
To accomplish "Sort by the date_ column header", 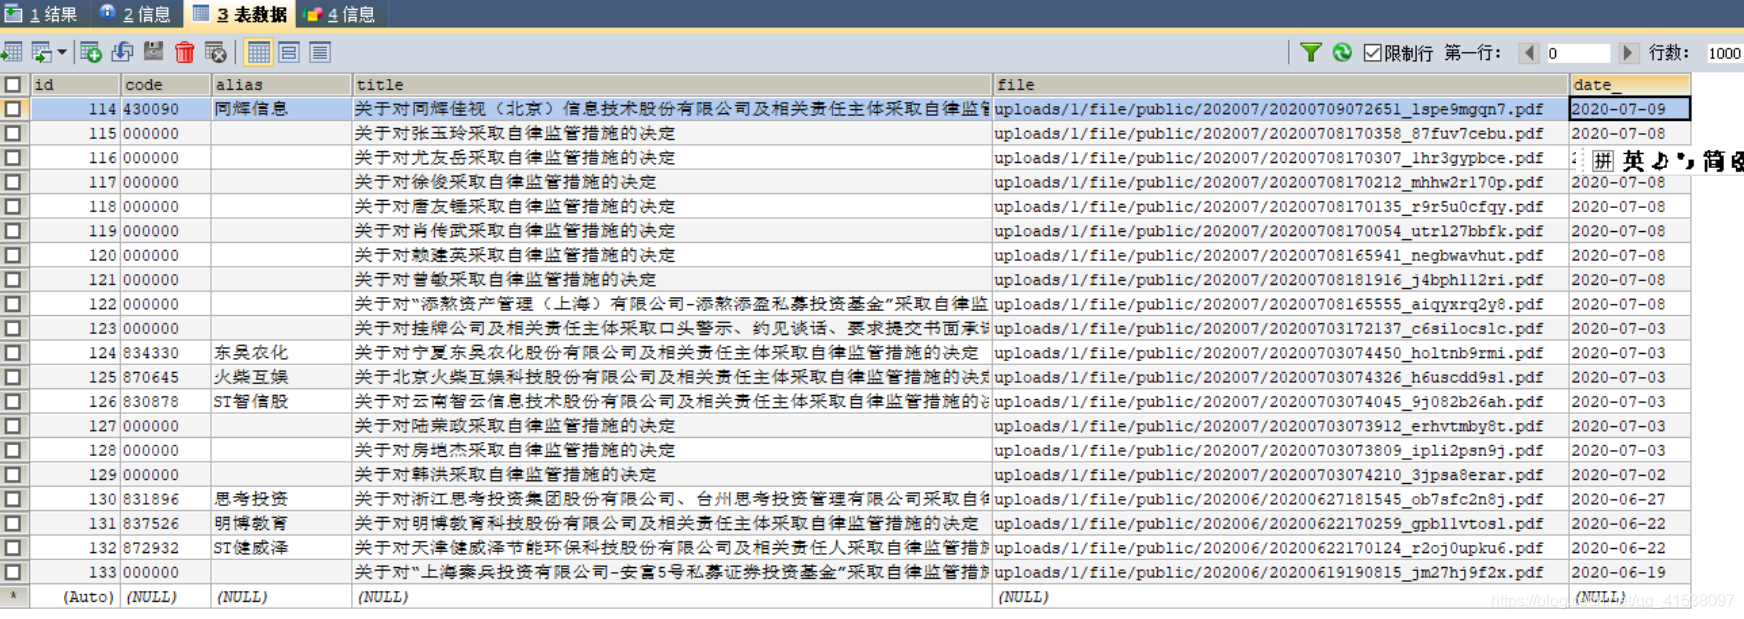I will (1630, 85).
